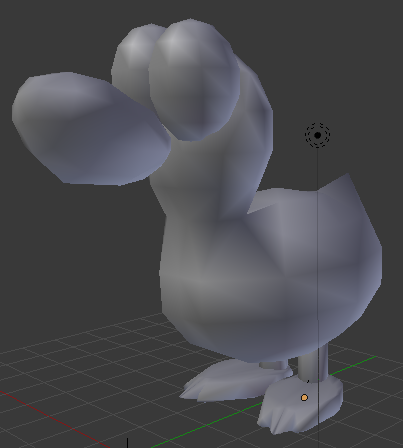Click the duck's front leg cylinder
This screenshot has height=448, width=403.
pos(312,362)
